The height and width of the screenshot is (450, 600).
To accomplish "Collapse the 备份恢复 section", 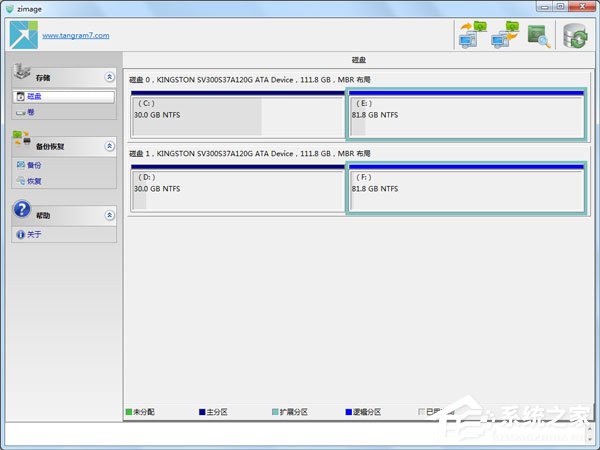I will pos(108,146).
